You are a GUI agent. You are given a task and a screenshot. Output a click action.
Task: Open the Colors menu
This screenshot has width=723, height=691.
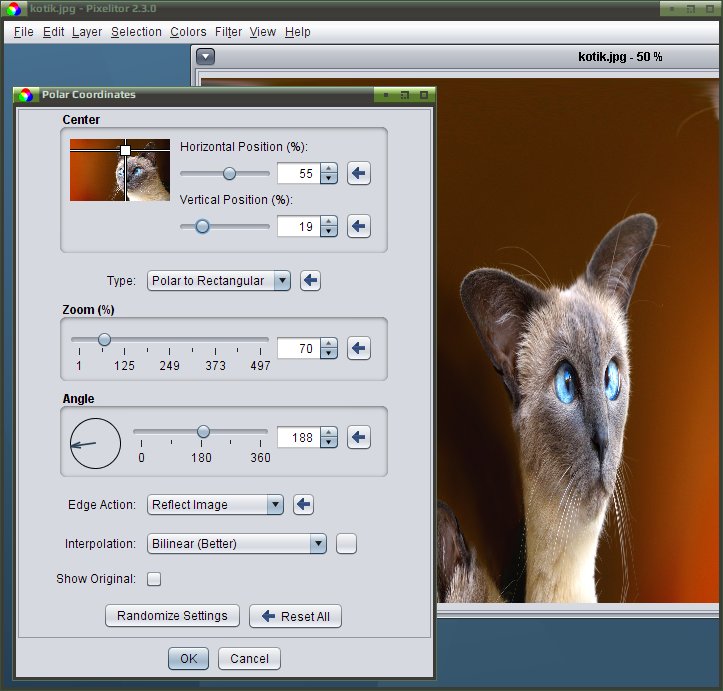tap(188, 32)
